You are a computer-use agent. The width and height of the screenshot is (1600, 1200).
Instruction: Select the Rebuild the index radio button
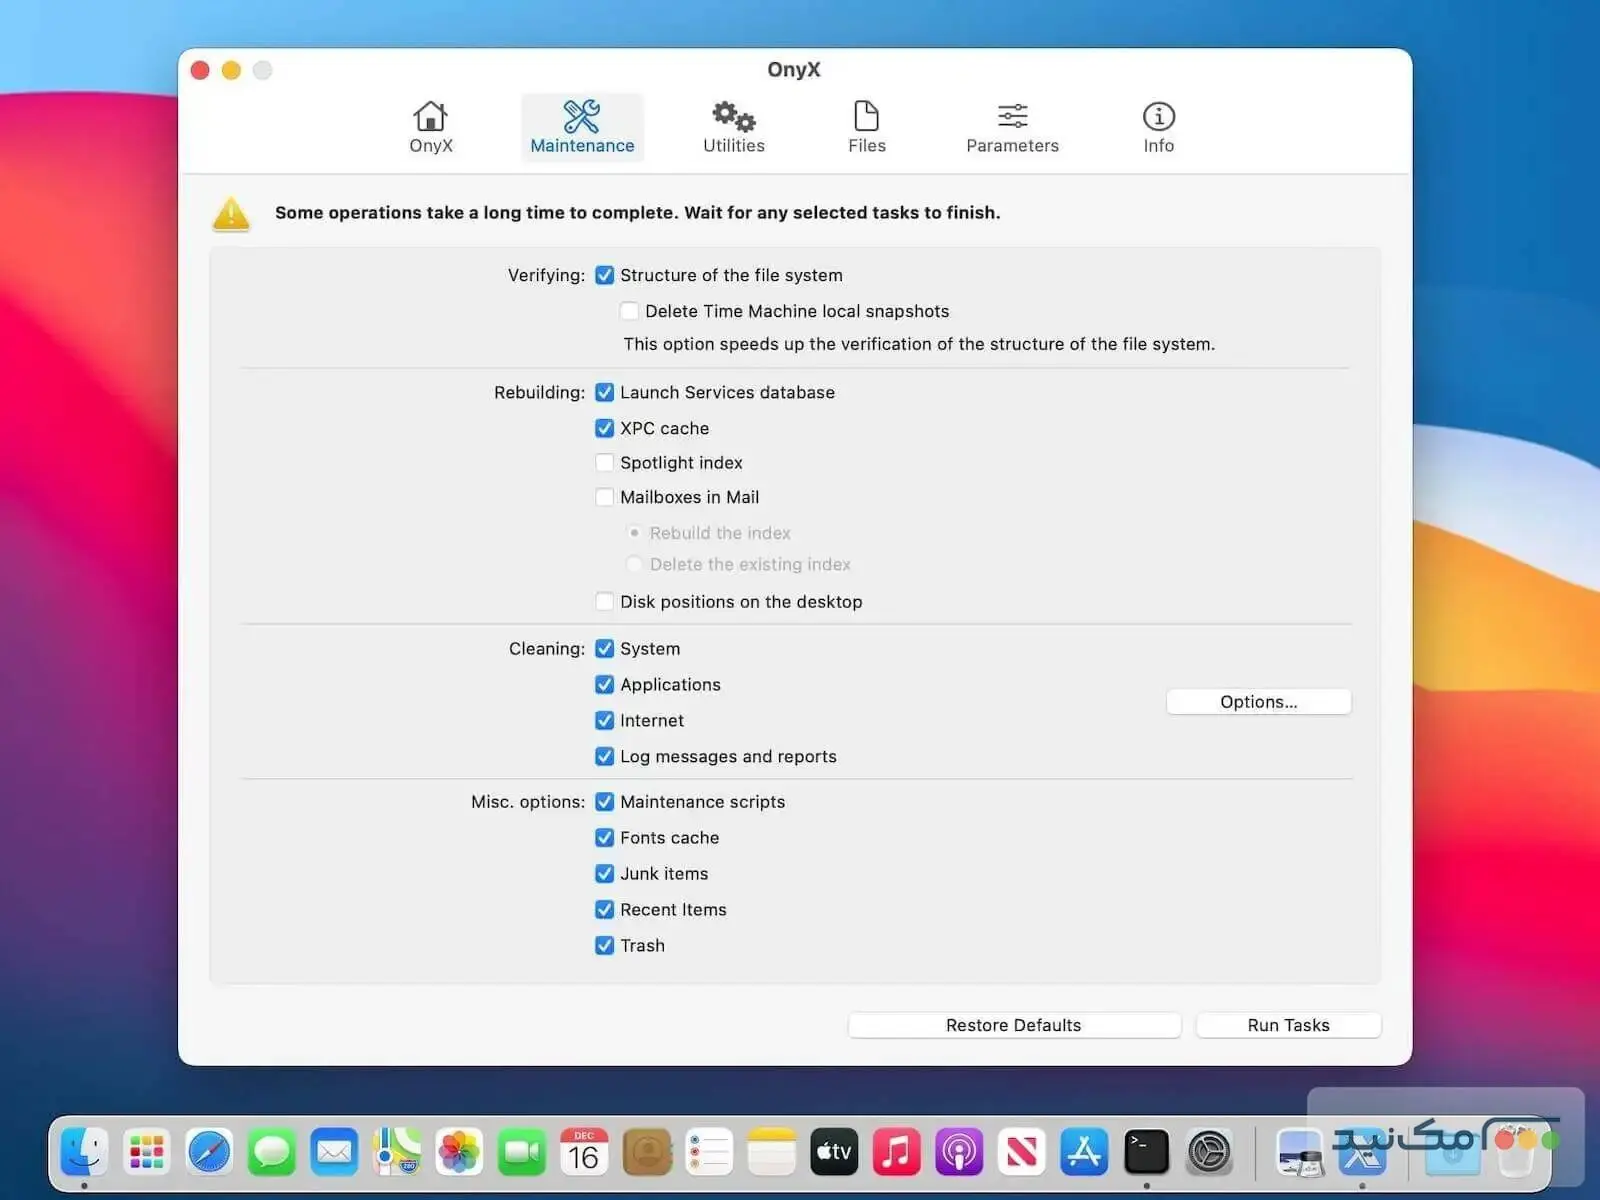pos(634,533)
